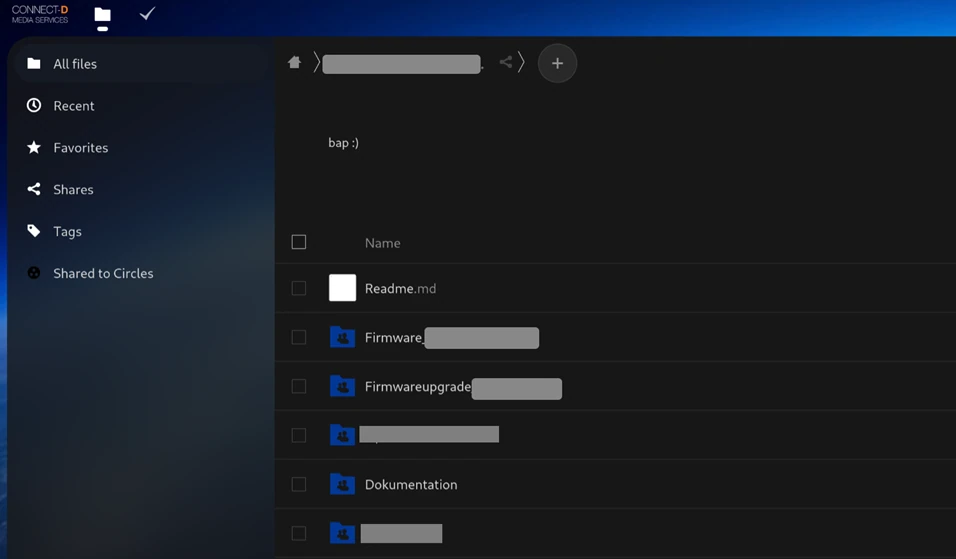The width and height of the screenshot is (956, 559).
Task: Click the 'bap :)' folder description text
Action: (x=343, y=143)
